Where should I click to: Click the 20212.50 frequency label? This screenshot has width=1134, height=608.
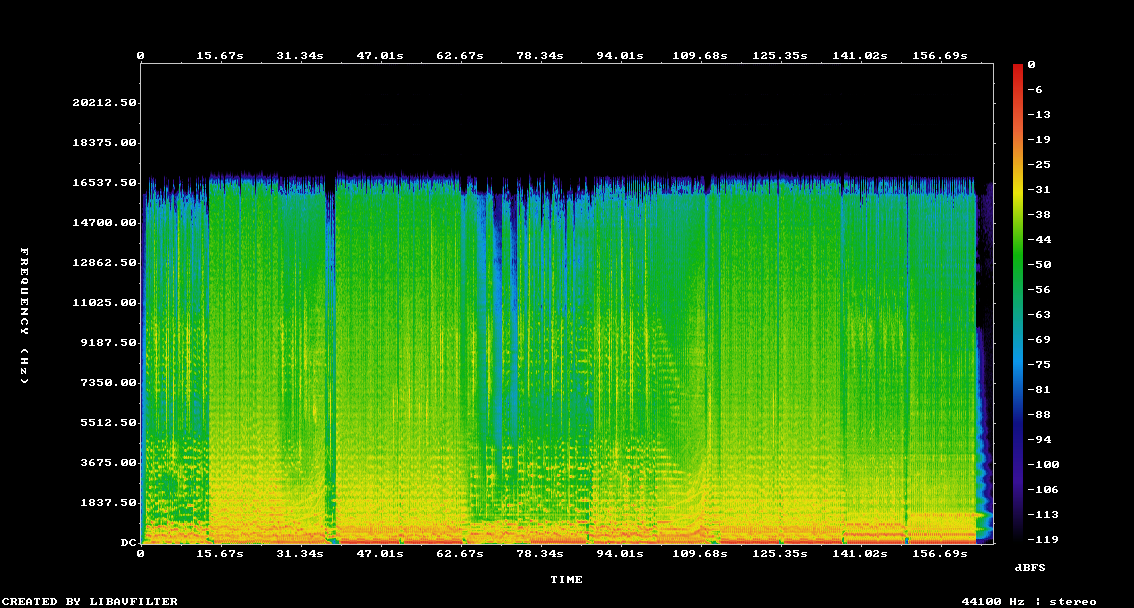104,103
